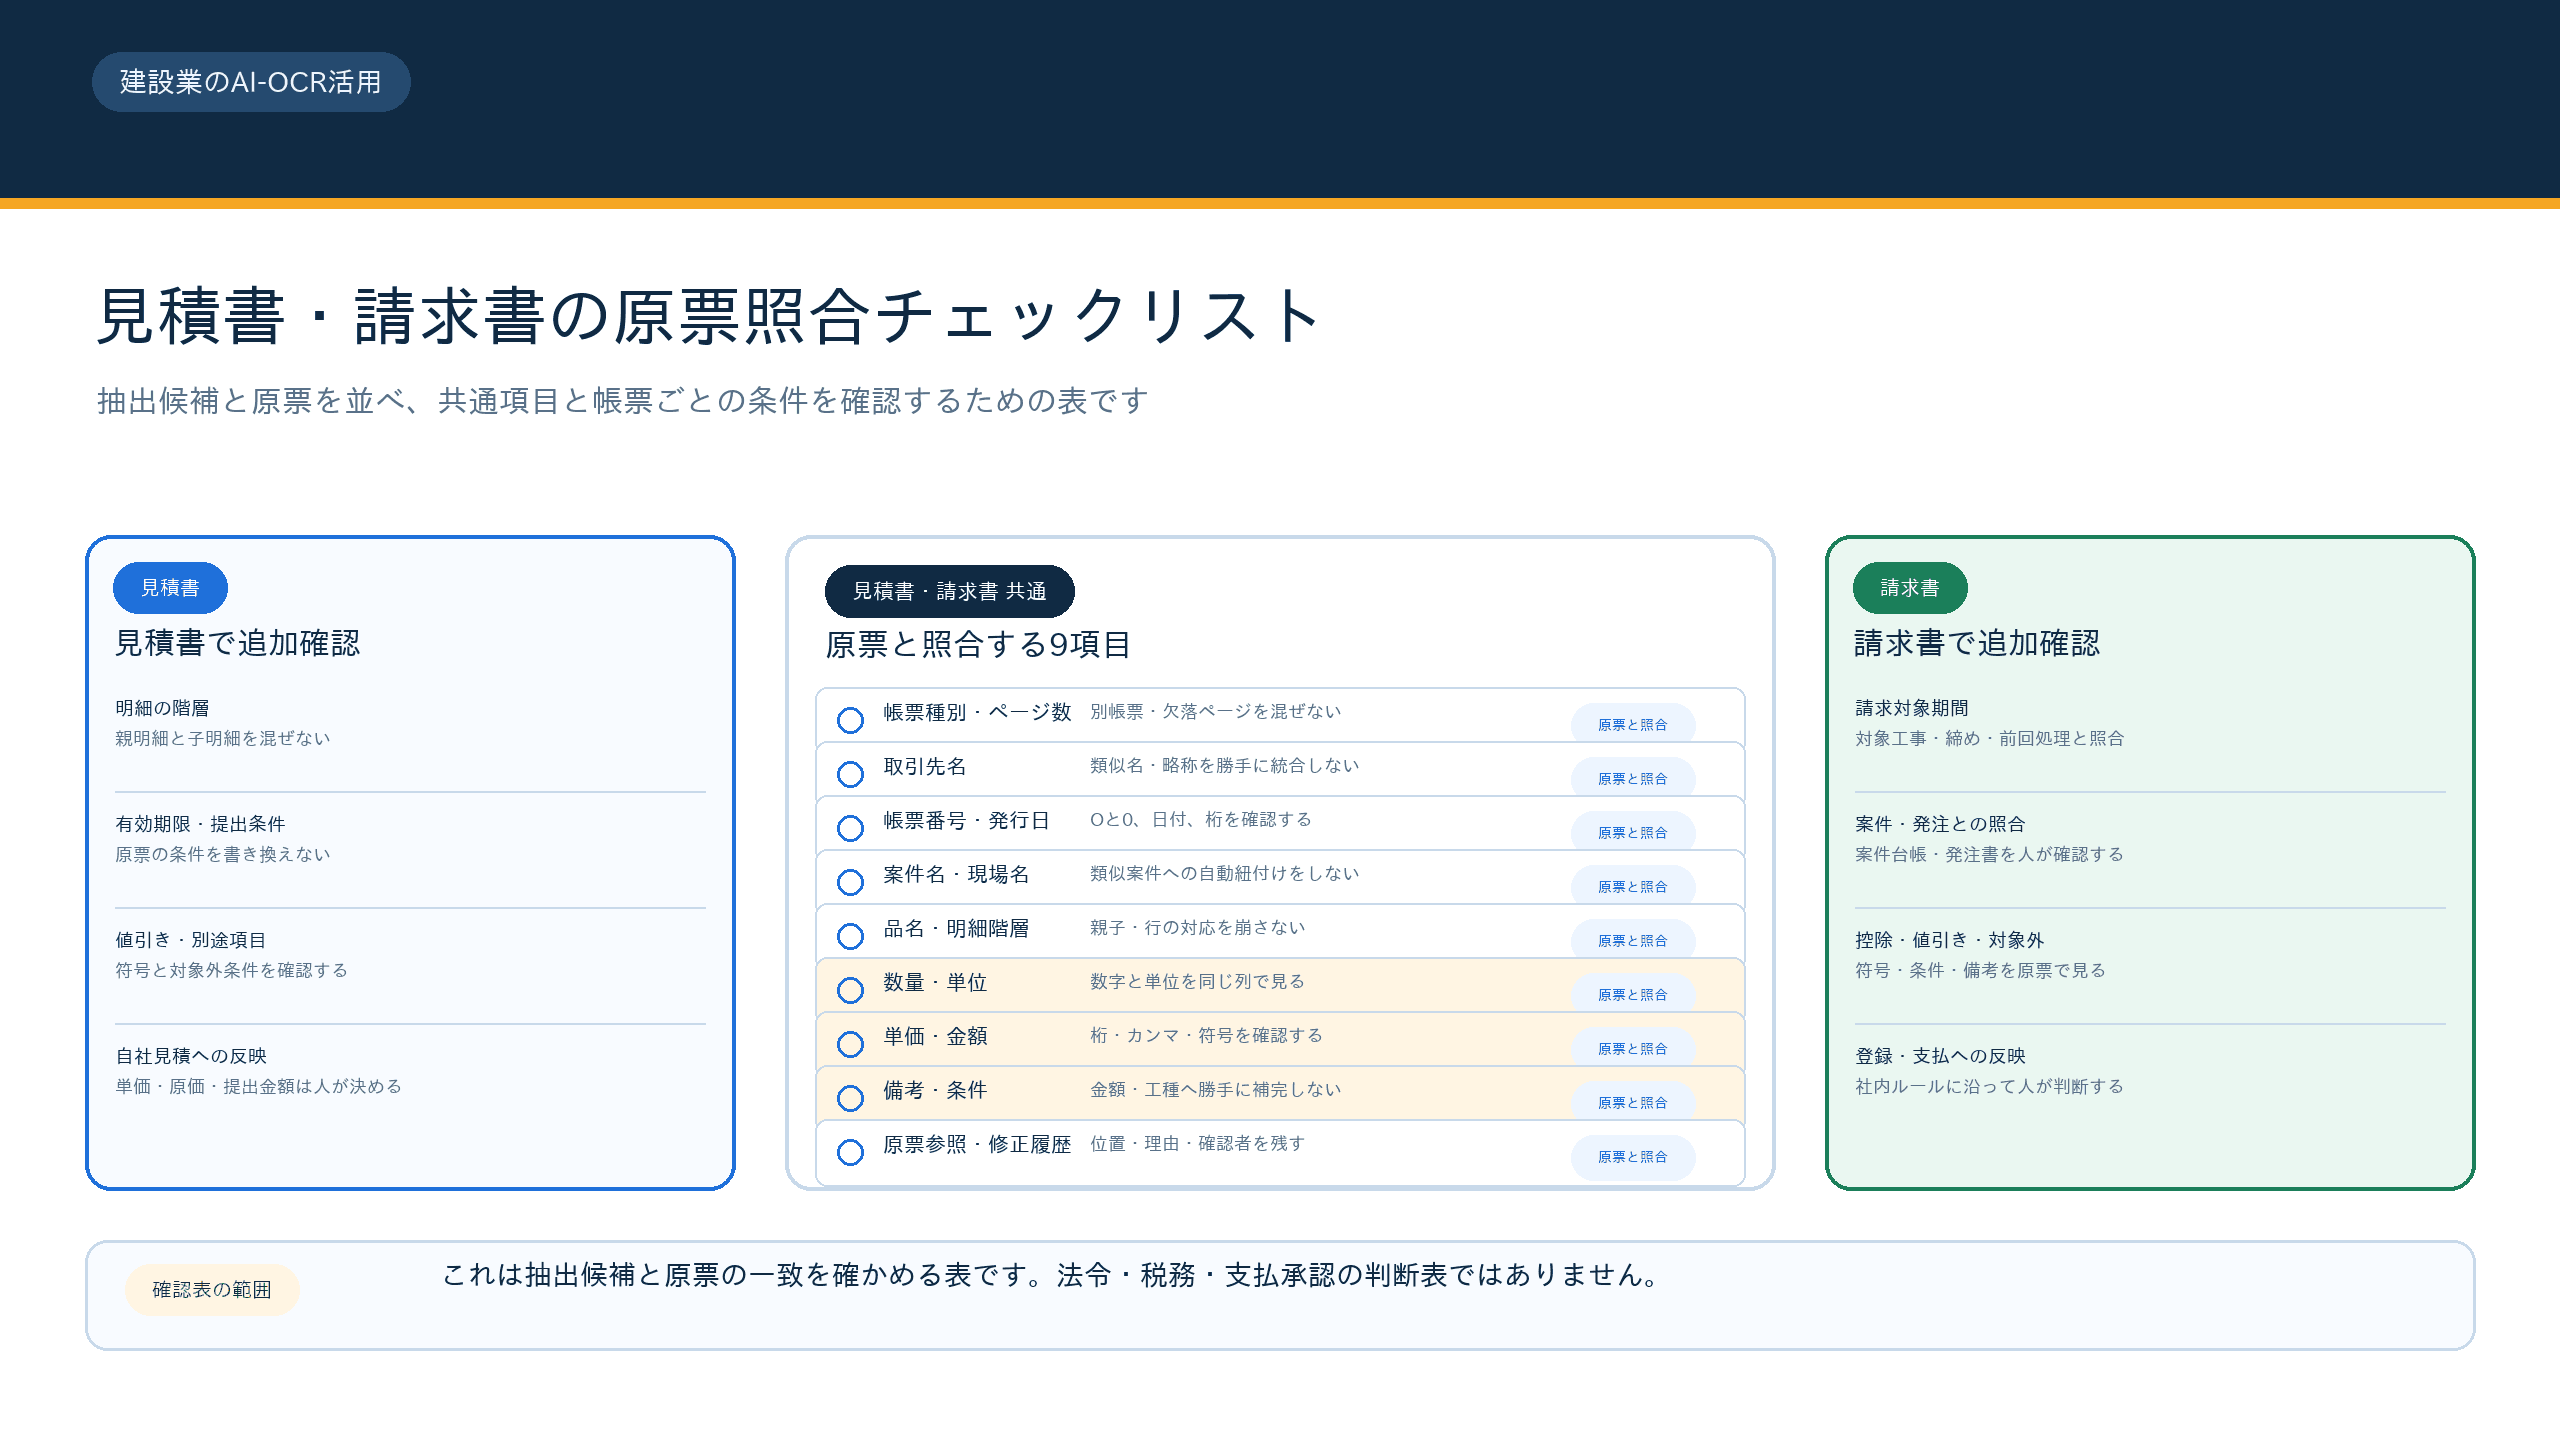
Task: Click 原票と照合 pill in 備考・条件 row
Action: click(1632, 1102)
